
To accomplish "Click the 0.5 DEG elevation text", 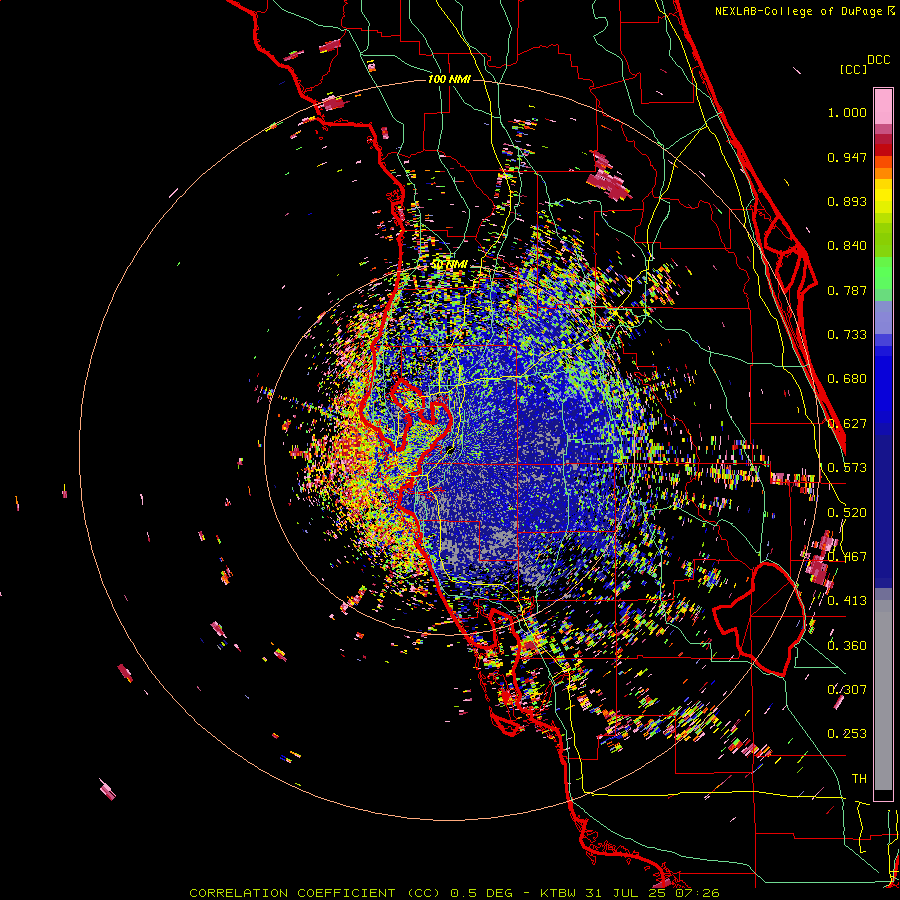I will 480,893.
